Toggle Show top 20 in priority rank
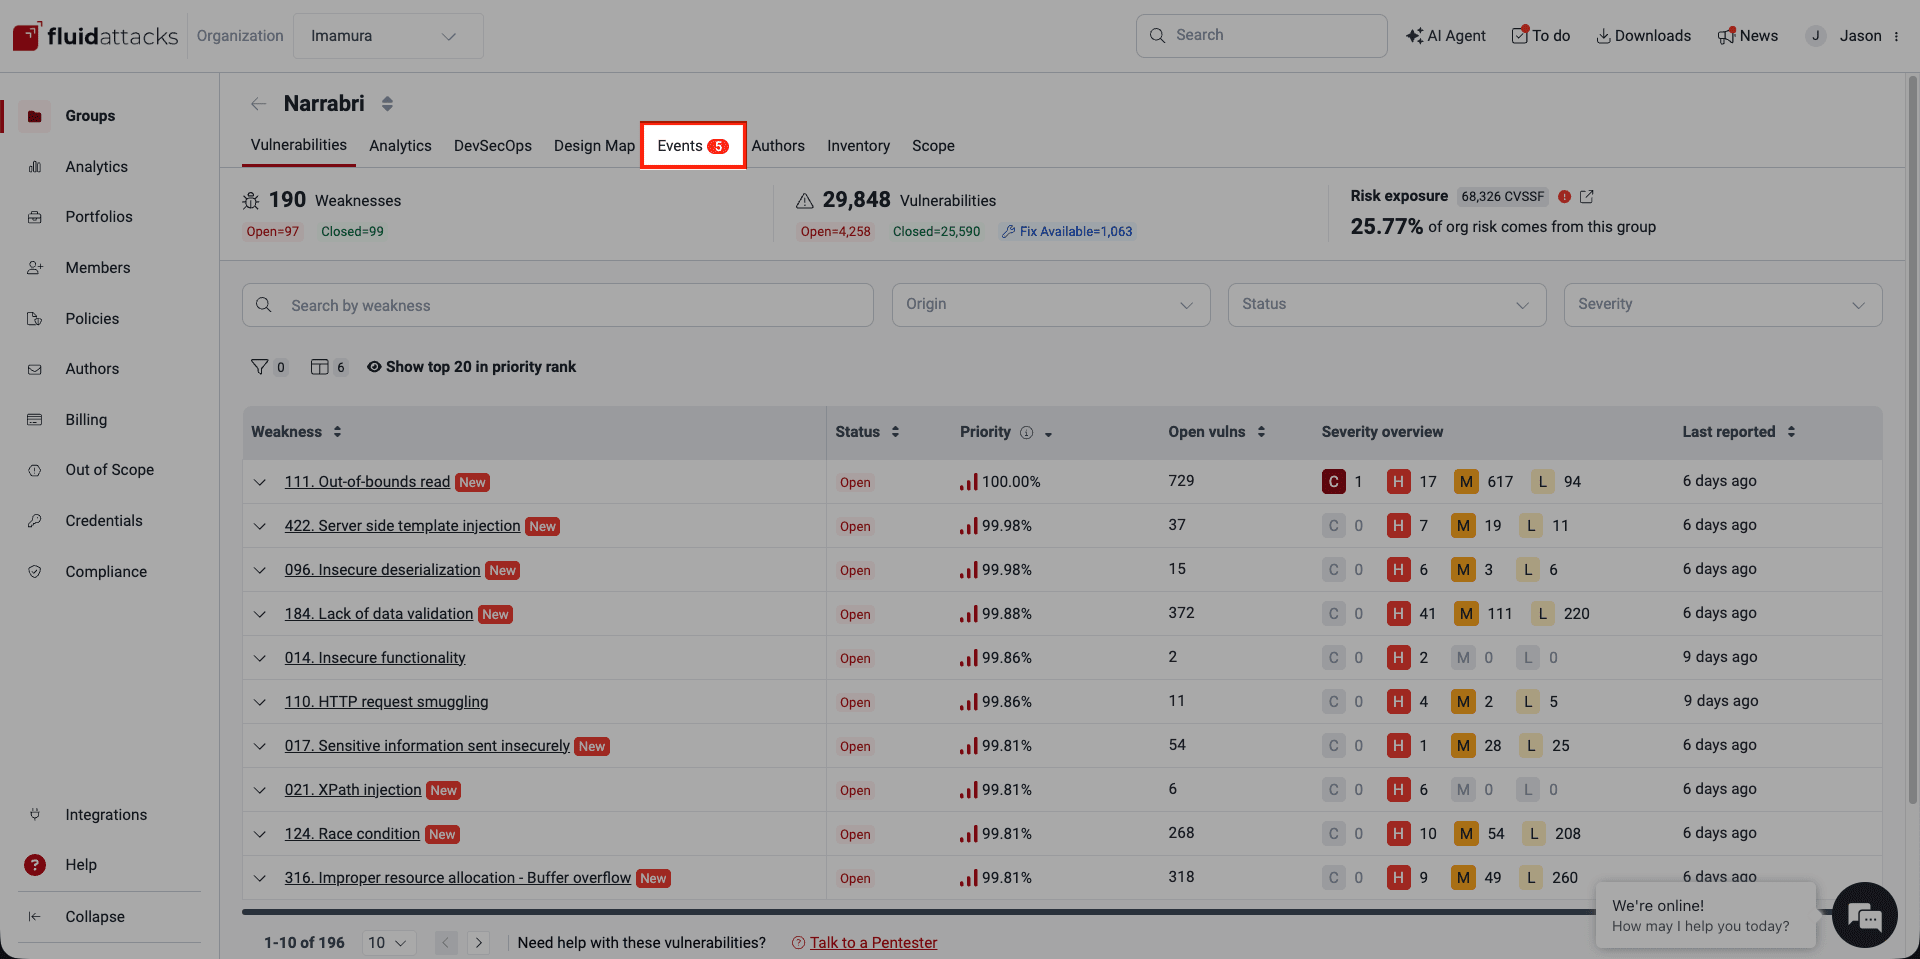Image resolution: width=1920 pixels, height=959 pixels. pos(471,366)
